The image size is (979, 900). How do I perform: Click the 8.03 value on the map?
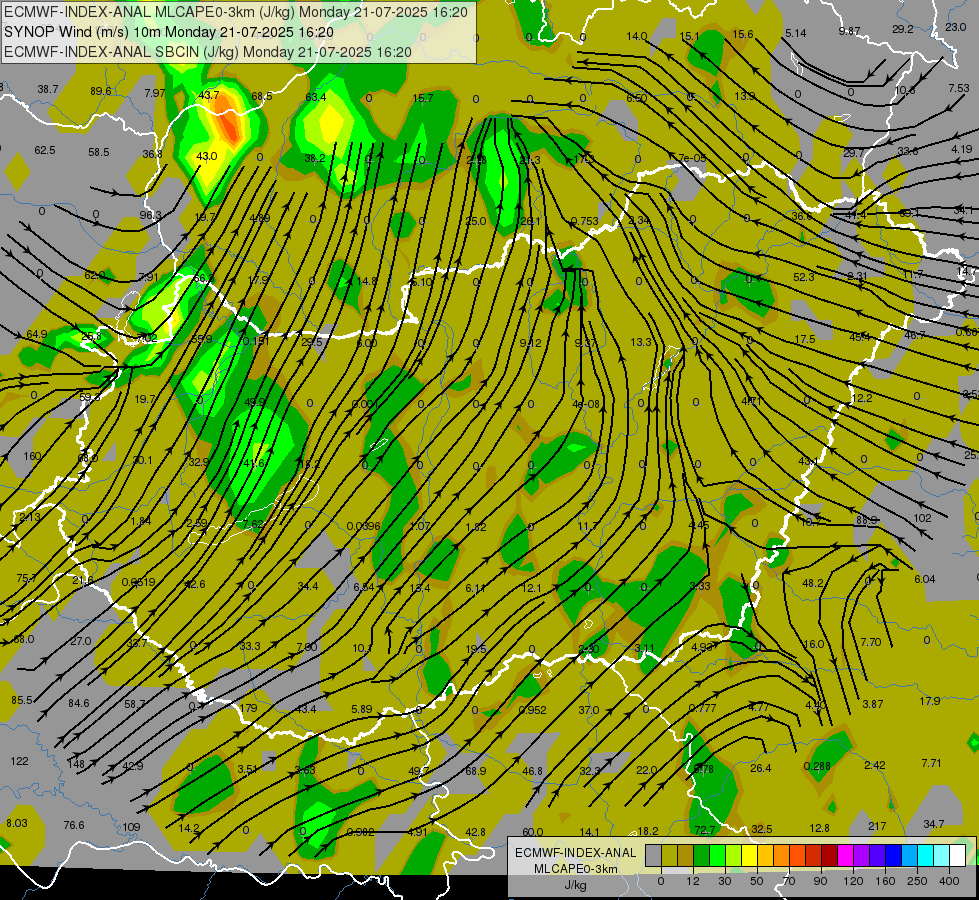[x=17, y=823]
